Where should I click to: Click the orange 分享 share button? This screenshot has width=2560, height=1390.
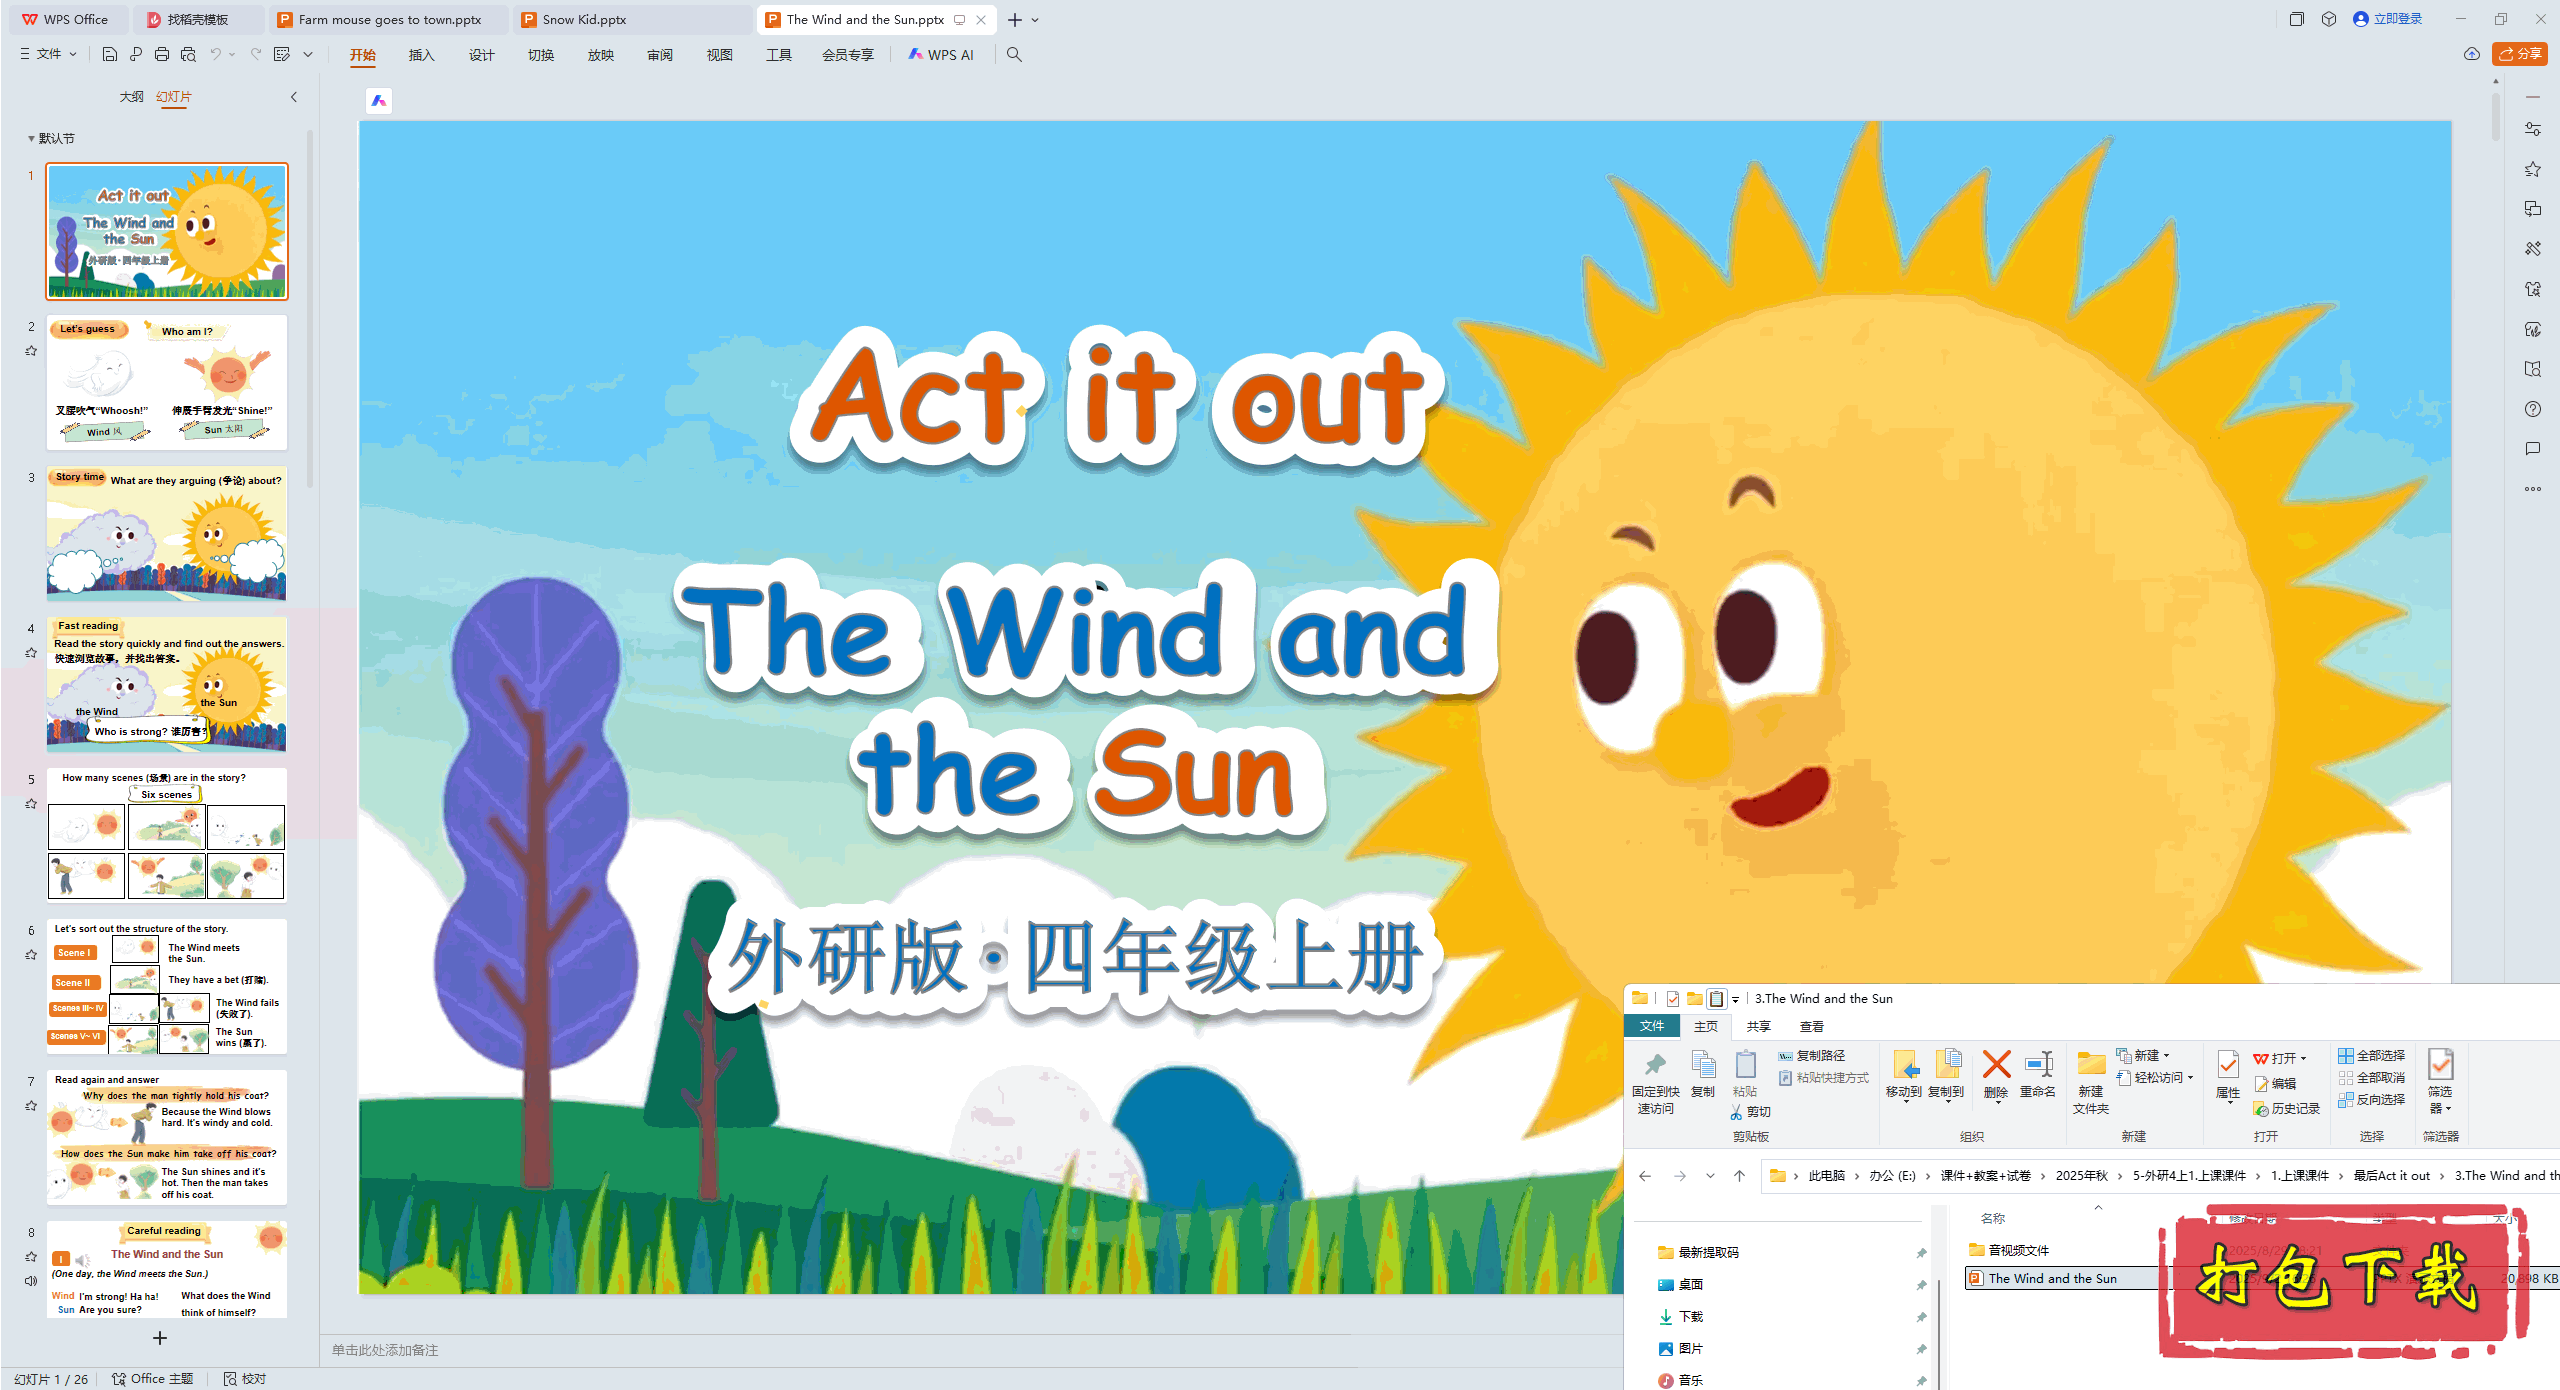coord(2519,54)
